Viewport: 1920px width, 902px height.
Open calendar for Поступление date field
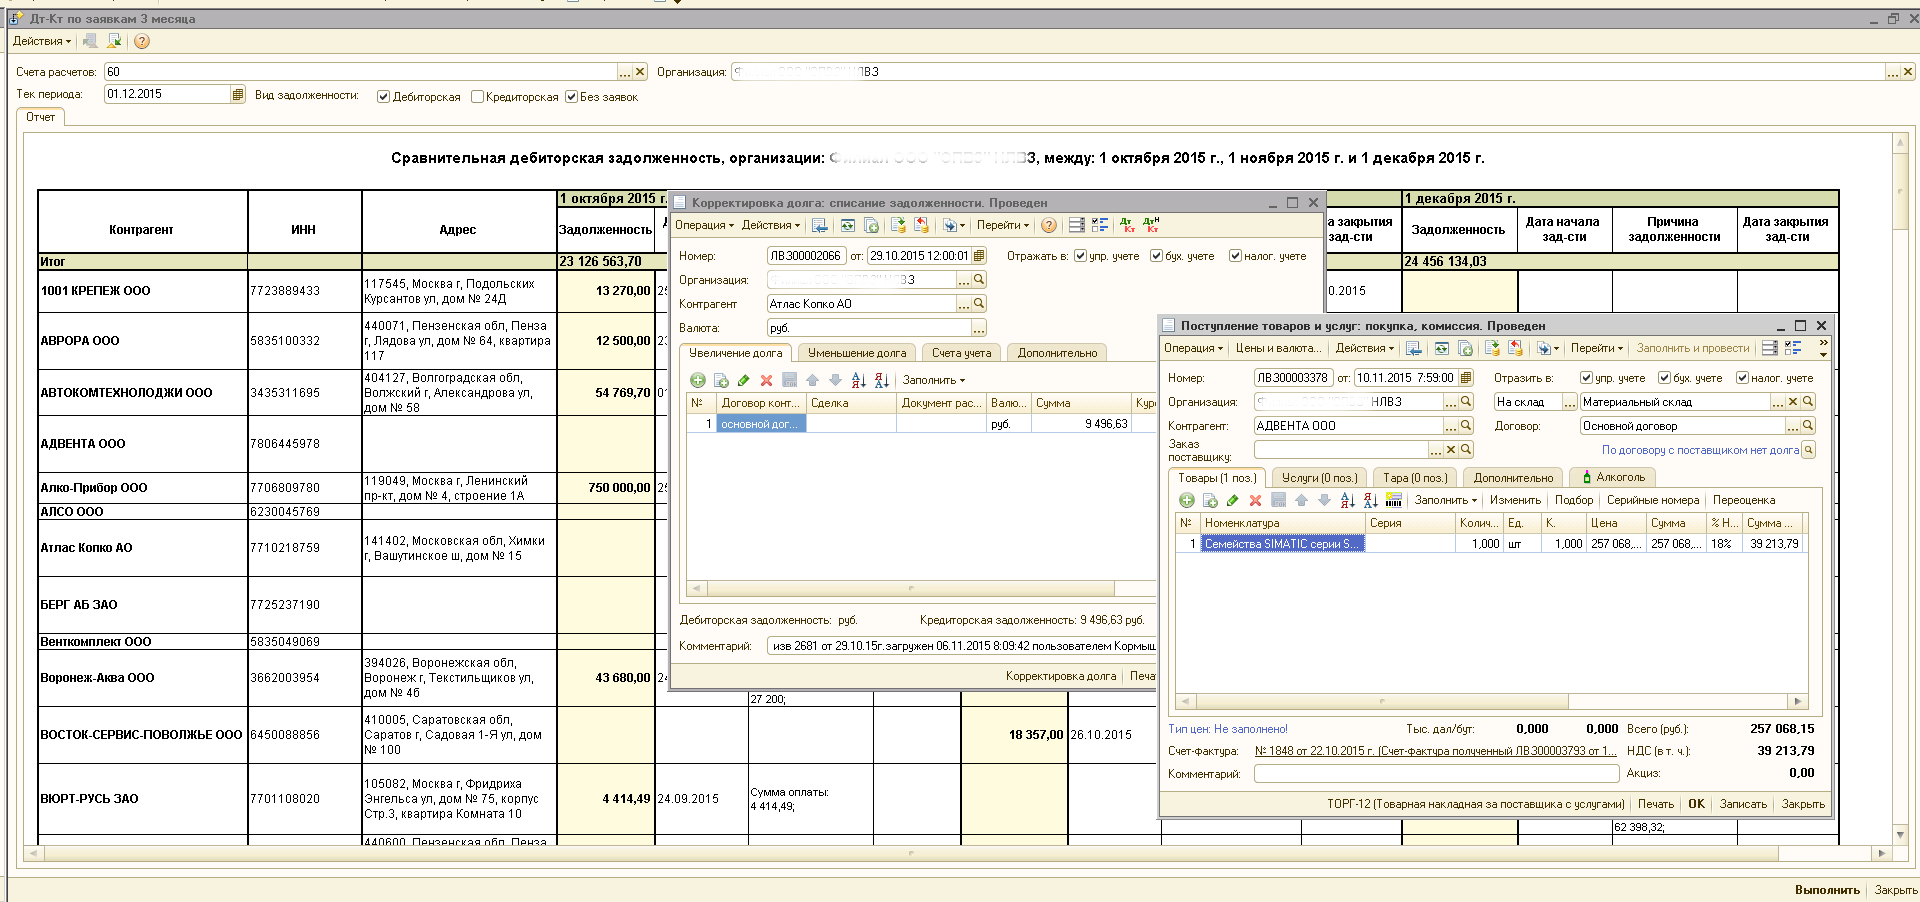1466,378
